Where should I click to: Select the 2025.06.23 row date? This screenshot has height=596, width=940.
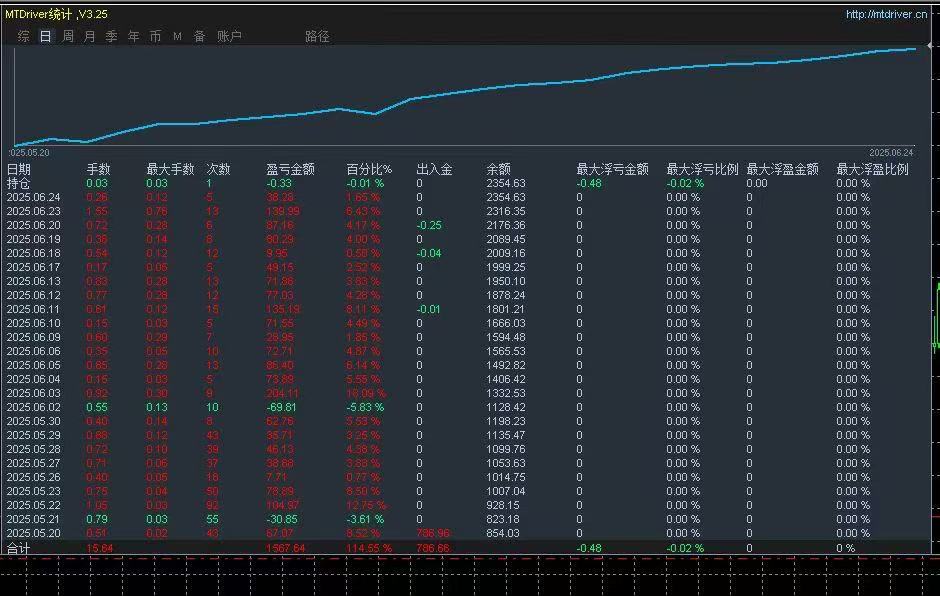(x=34, y=211)
